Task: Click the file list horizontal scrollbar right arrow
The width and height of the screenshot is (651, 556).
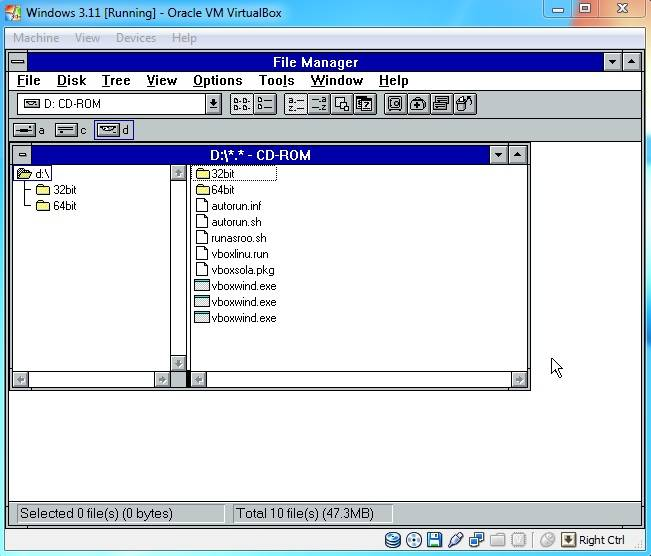Action: click(519, 380)
